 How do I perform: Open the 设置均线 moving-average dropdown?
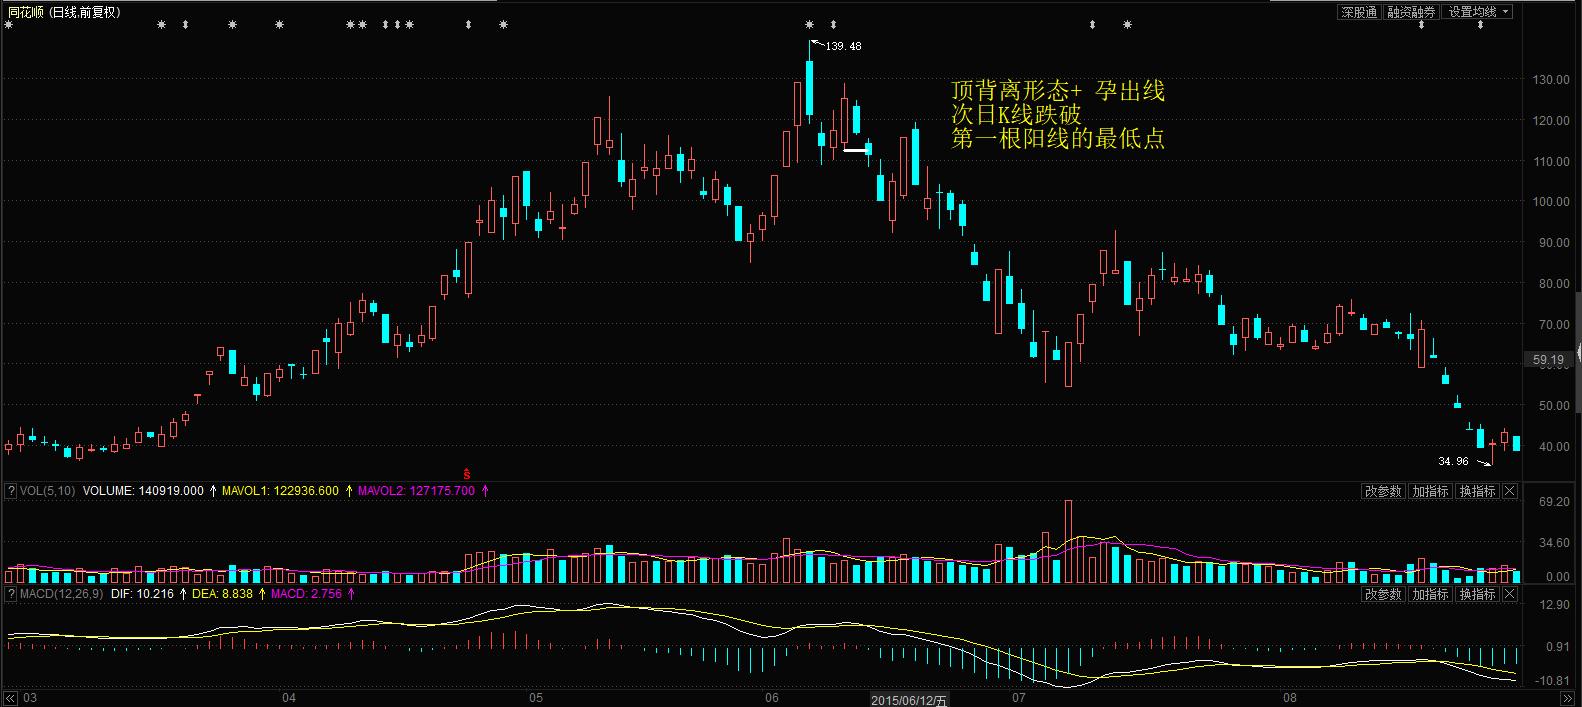pos(1479,12)
